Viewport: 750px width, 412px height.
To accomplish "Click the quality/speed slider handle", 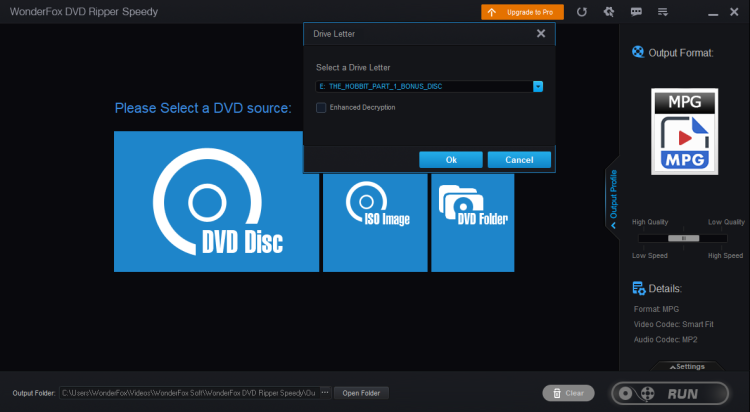I will 685,238.
